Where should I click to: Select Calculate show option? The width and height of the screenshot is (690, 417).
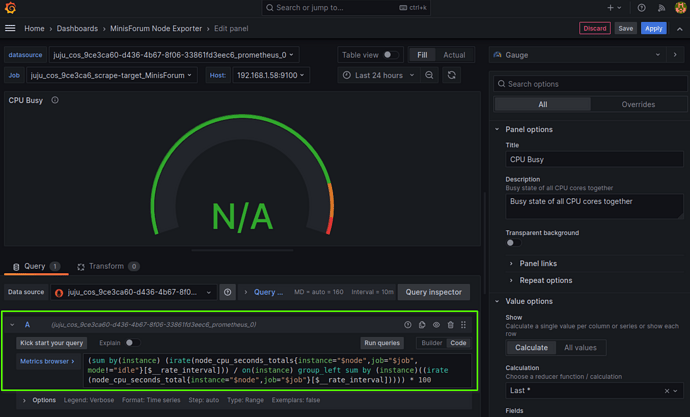tap(531, 348)
